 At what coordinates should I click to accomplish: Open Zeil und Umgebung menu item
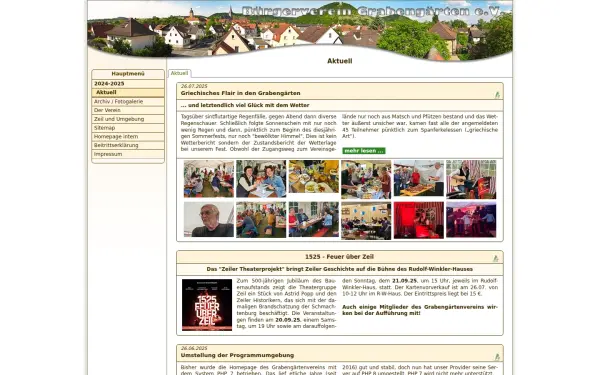[x=128, y=119]
